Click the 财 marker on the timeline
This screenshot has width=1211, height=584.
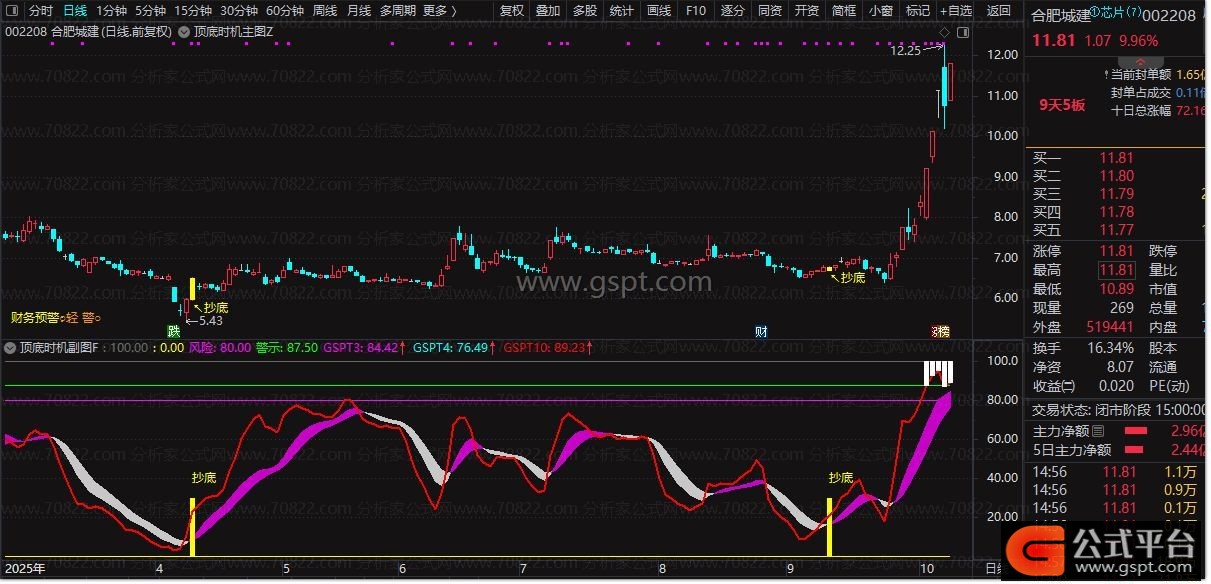[x=761, y=331]
